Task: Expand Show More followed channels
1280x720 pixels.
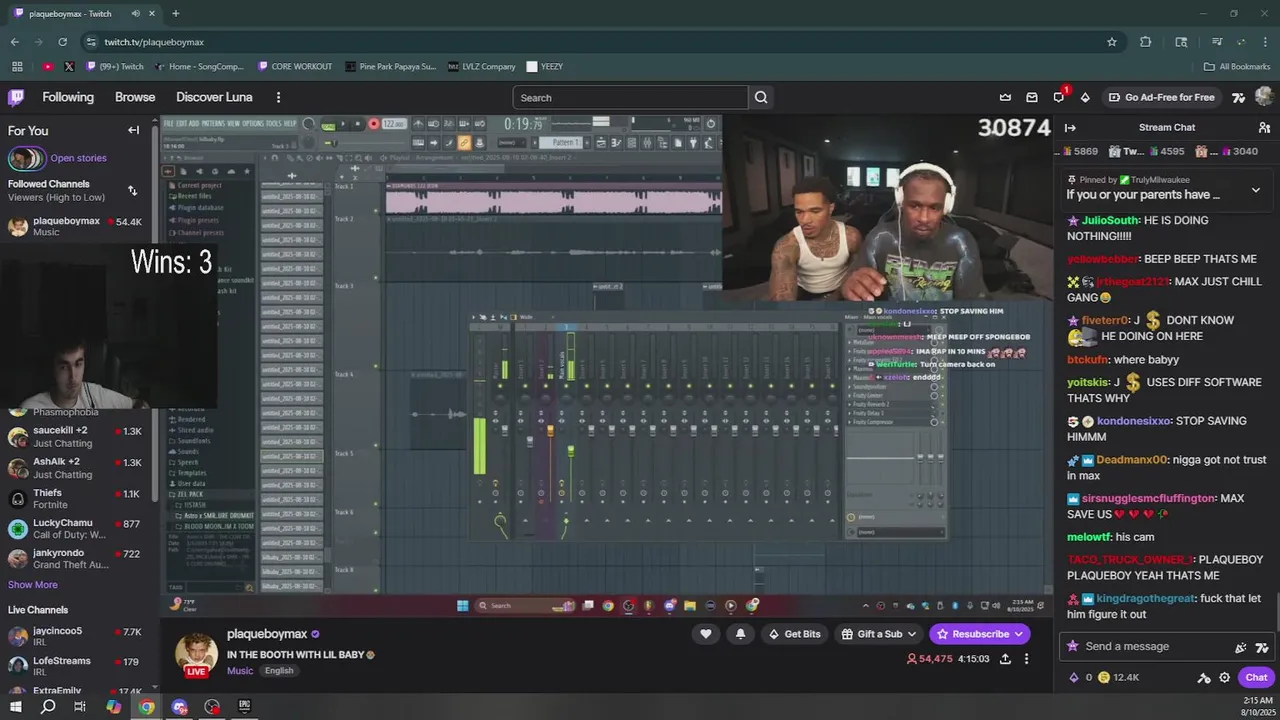Action: coord(33,585)
